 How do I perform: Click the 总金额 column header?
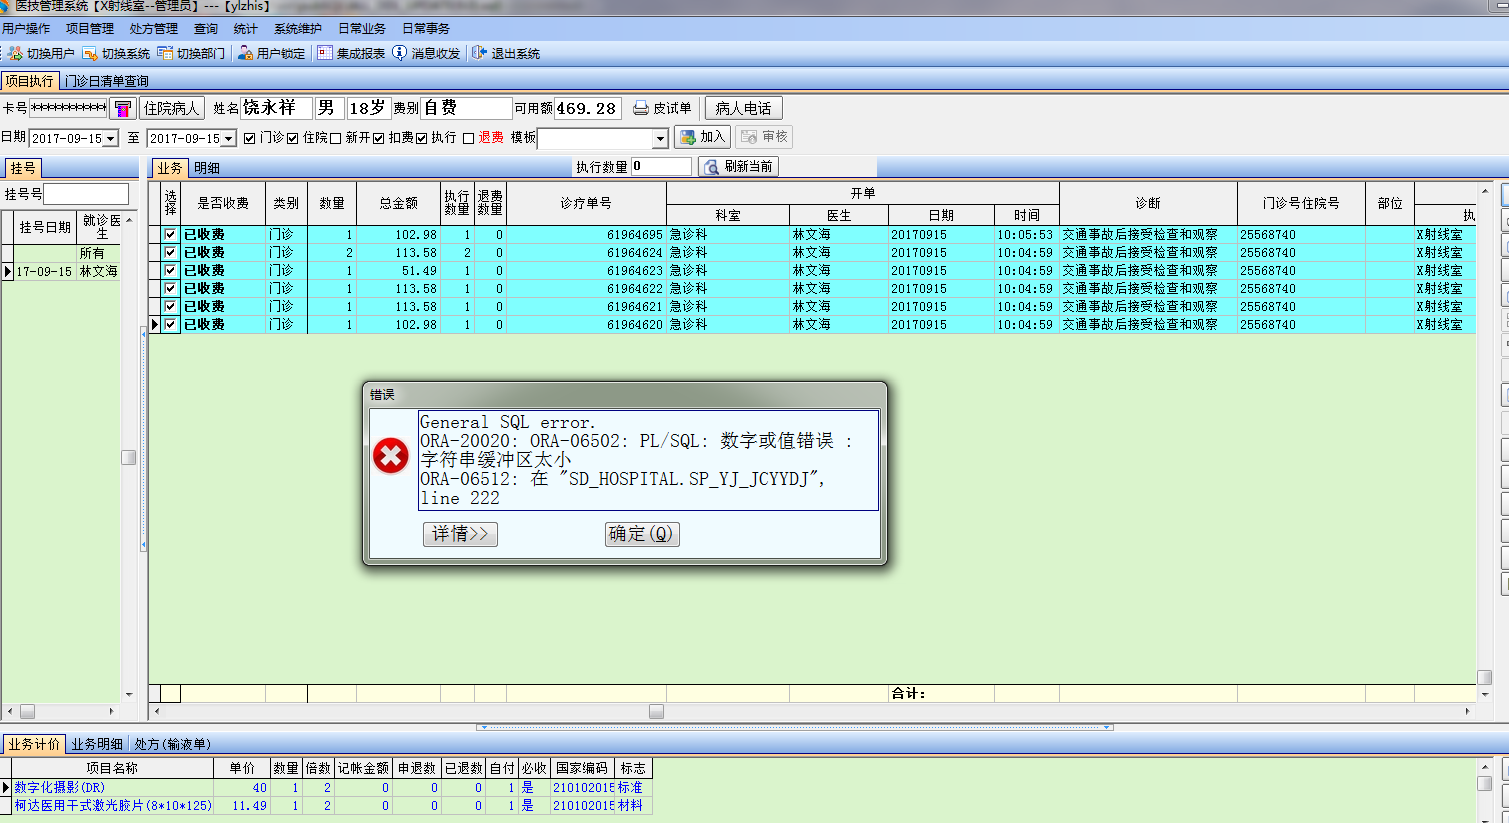point(398,203)
